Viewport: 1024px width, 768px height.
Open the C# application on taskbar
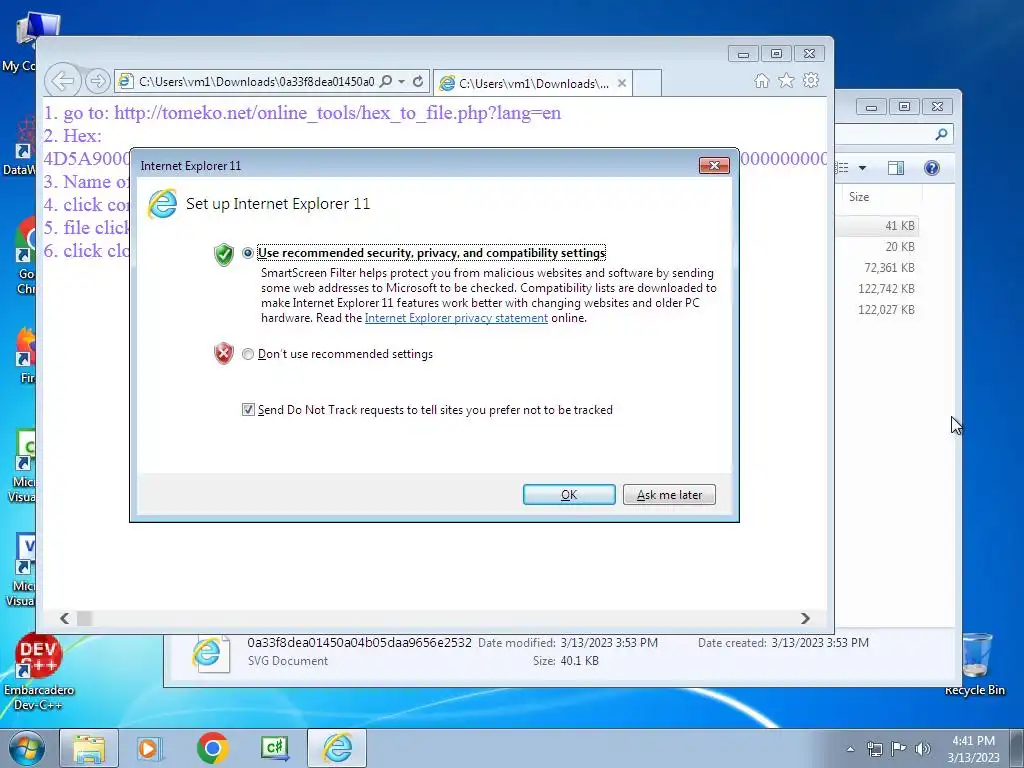pos(274,748)
